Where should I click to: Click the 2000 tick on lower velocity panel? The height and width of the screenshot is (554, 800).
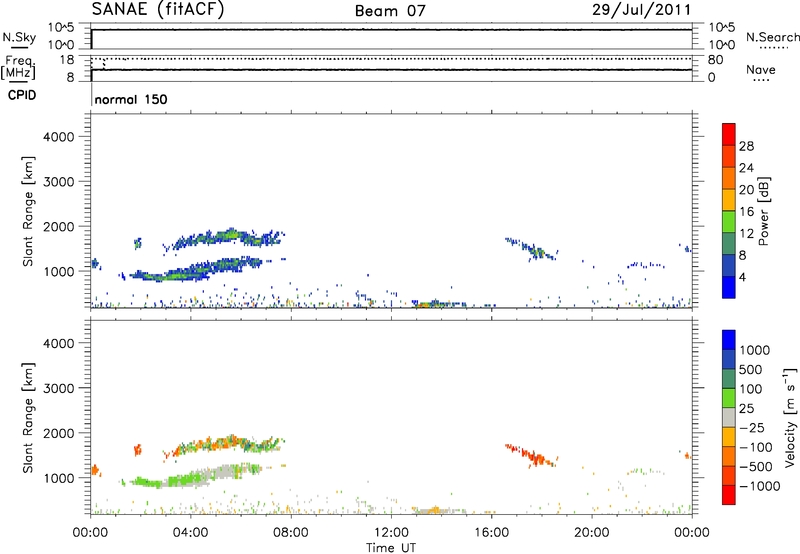tap(59, 433)
